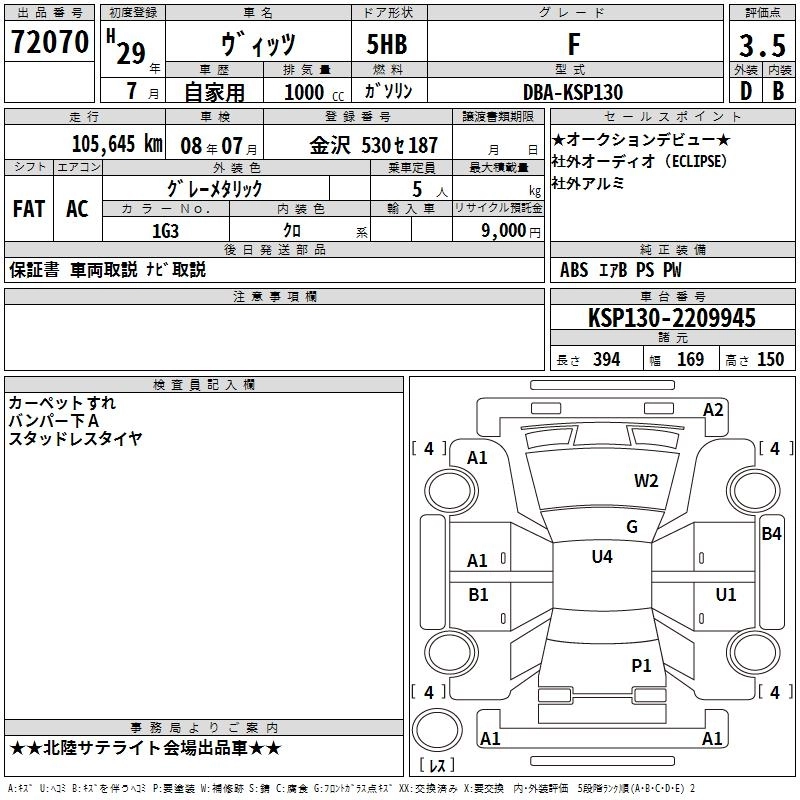Viewport: 800px width, 800px height.
Task: Click inspector note バンパー下A
Action: [x=54, y=421]
